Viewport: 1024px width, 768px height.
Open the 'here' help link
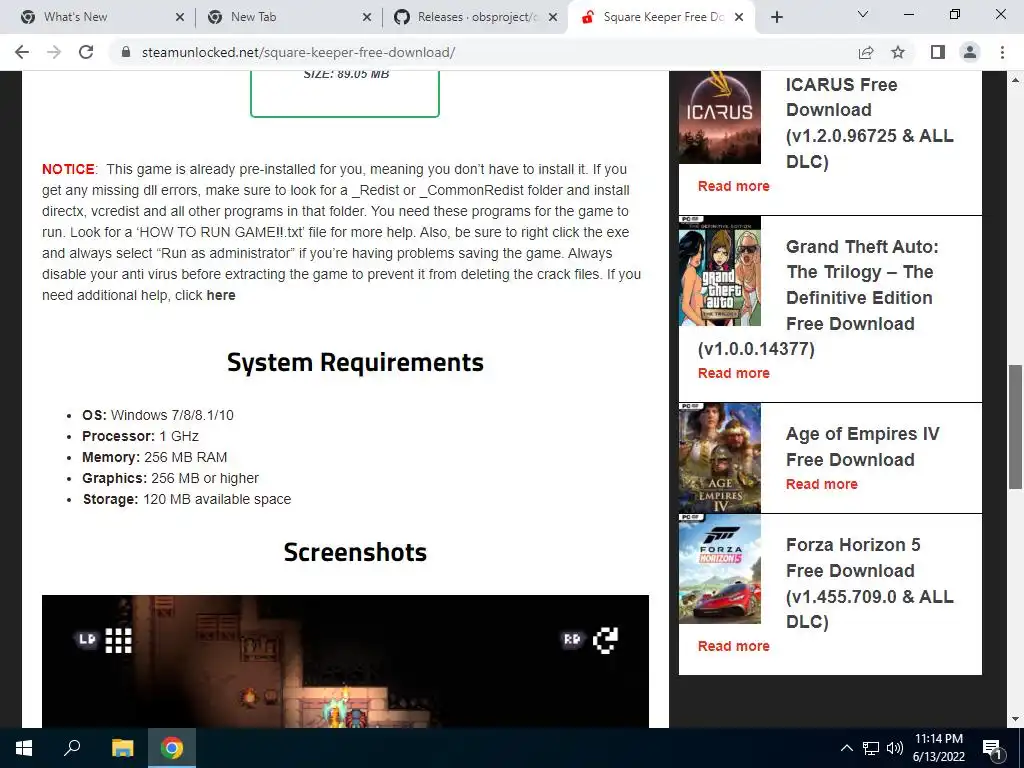coord(221,295)
